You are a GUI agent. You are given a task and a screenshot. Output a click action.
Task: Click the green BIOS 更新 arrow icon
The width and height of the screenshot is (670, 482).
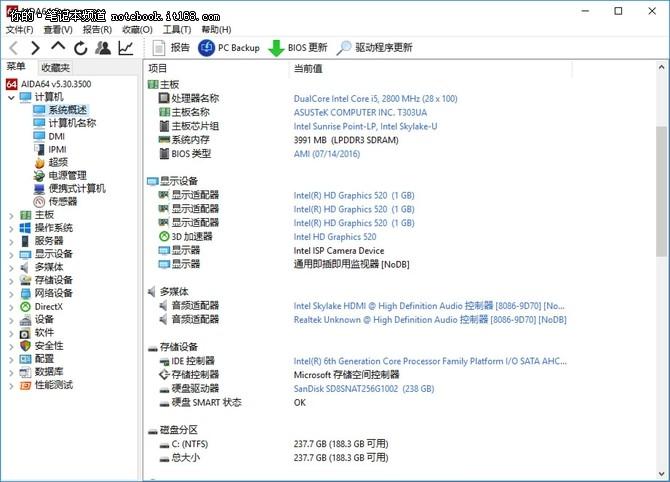click(x=276, y=48)
